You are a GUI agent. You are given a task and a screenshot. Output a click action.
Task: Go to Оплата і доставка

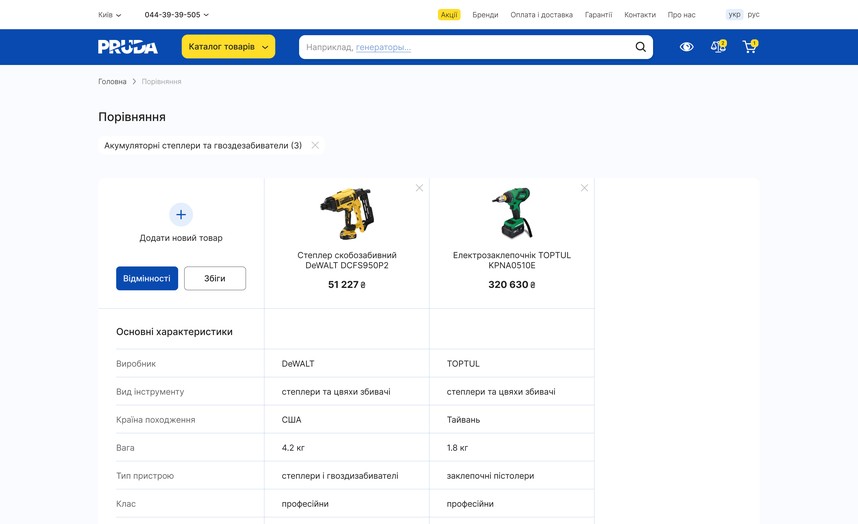pos(541,15)
